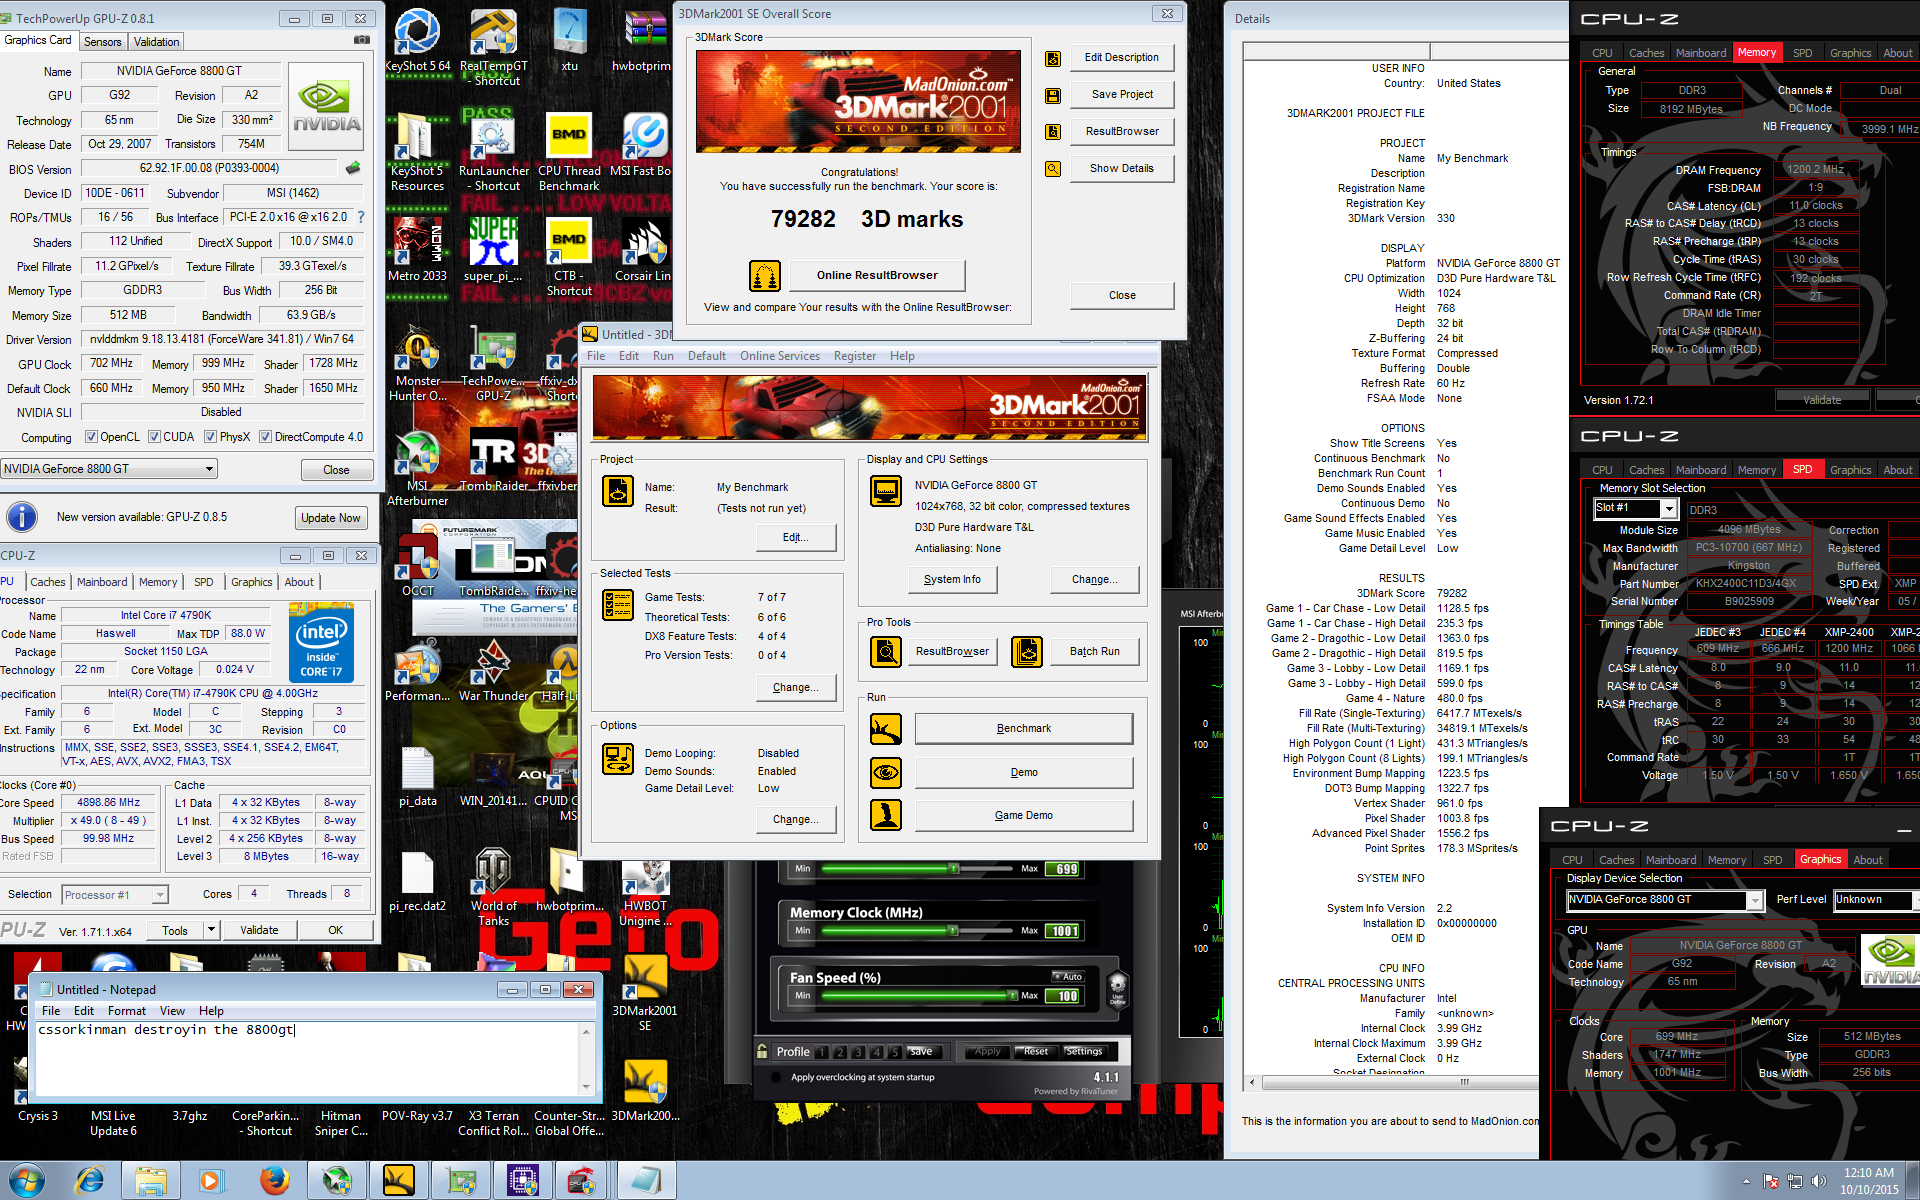Open the Display Device Selection dropdown
This screenshot has width=1920, height=1200.
(x=1754, y=900)
